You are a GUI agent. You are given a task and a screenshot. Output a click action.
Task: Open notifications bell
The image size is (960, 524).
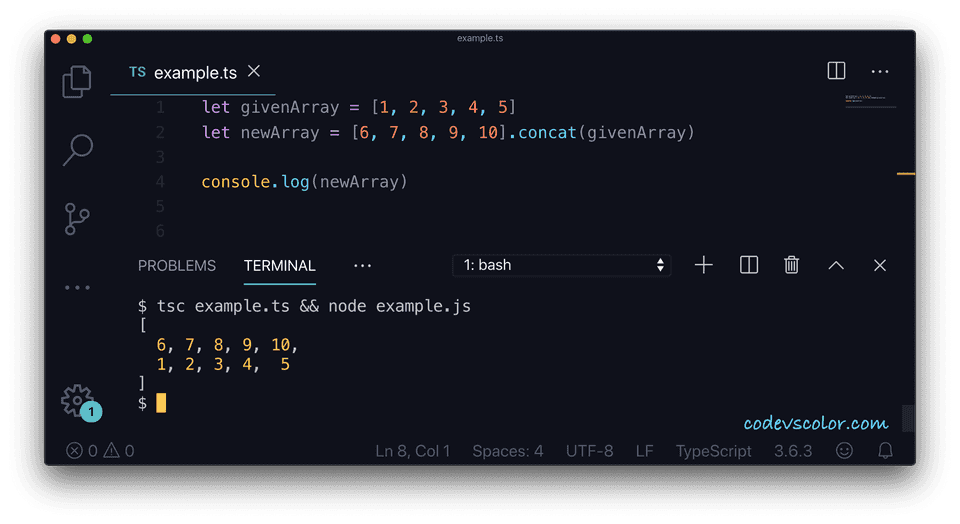coord(885,451)
